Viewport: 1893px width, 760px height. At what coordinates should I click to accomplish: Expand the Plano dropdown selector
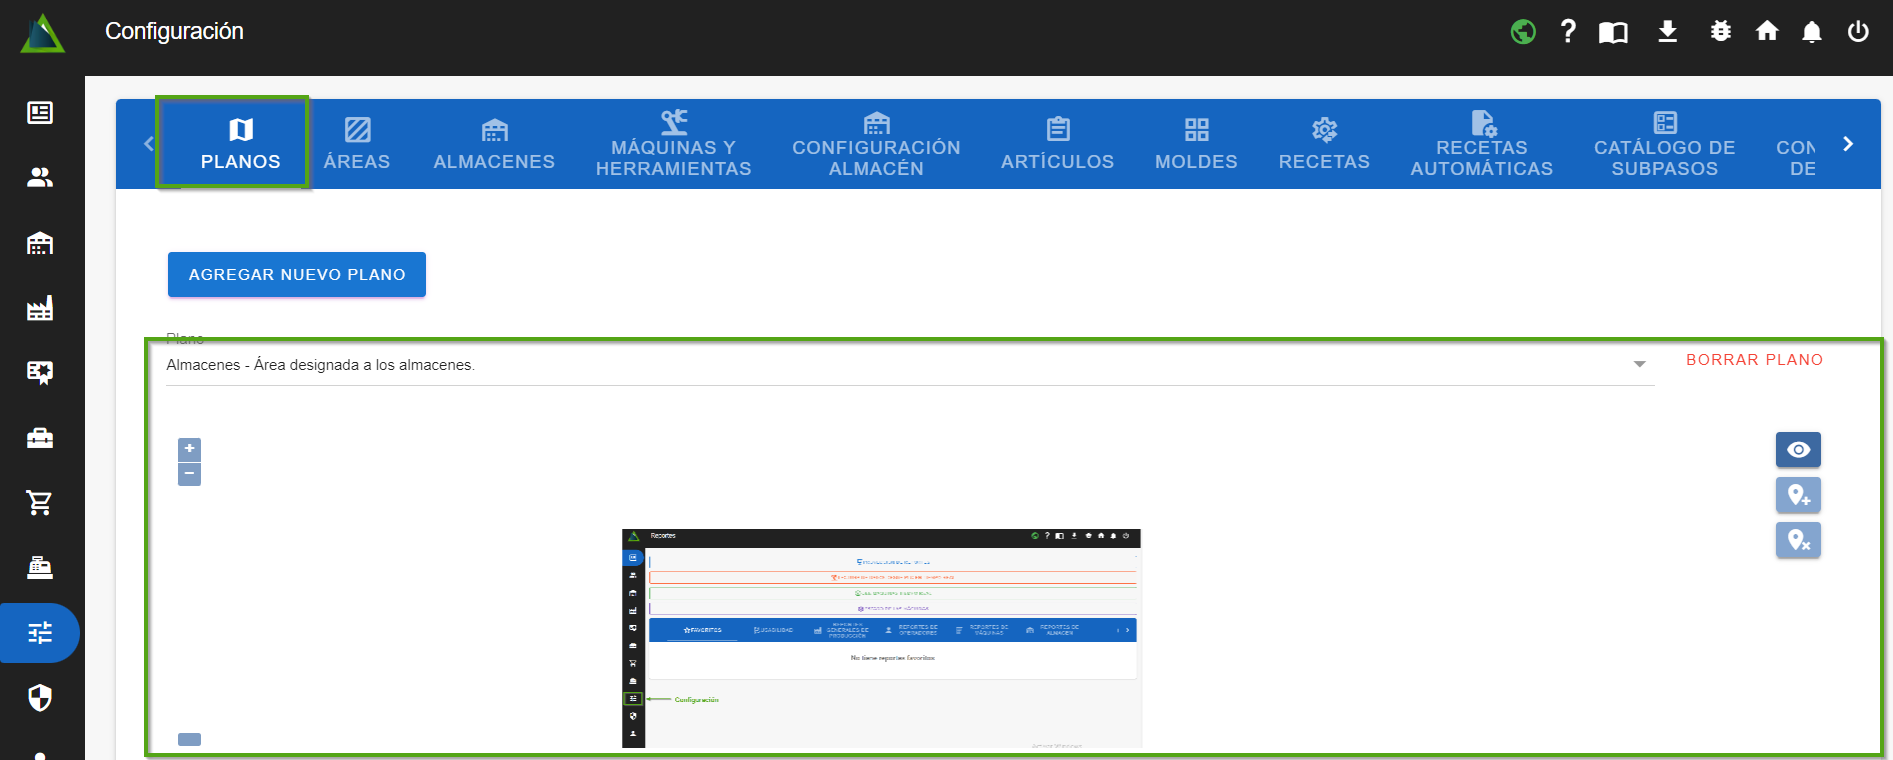click(1639, 365)
